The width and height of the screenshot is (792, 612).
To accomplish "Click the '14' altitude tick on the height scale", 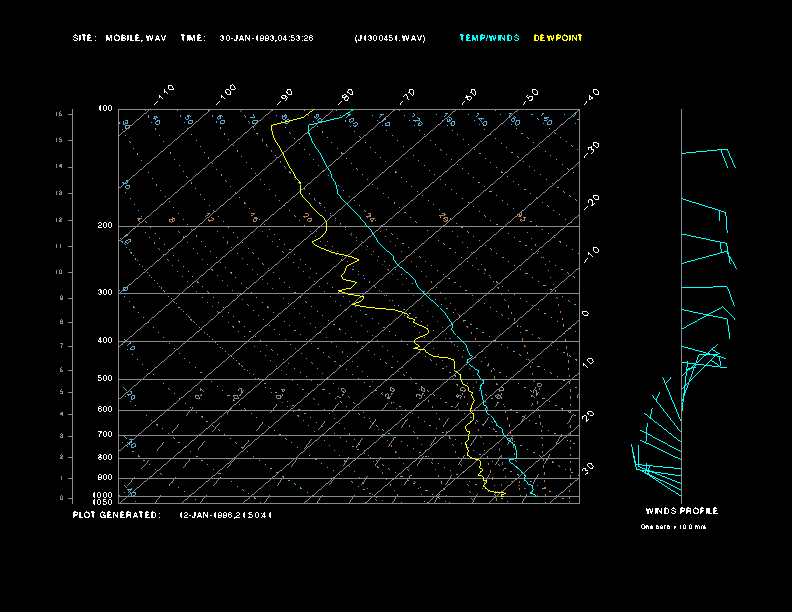I will tap(59, 167).
